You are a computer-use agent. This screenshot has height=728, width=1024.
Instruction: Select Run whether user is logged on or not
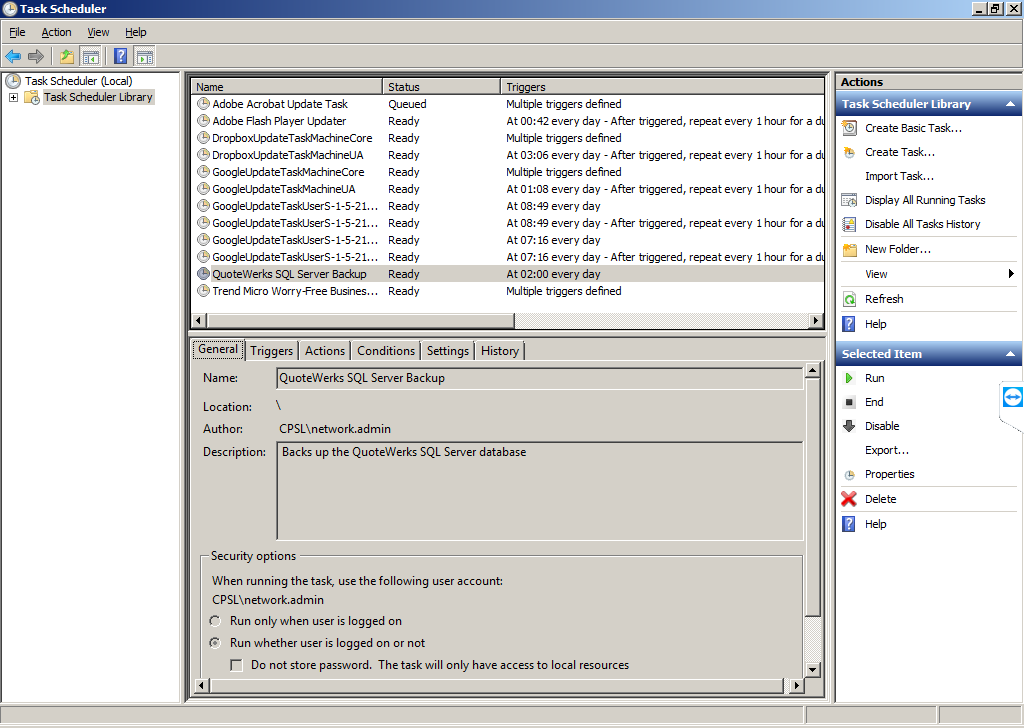click(x=215, y=643)
